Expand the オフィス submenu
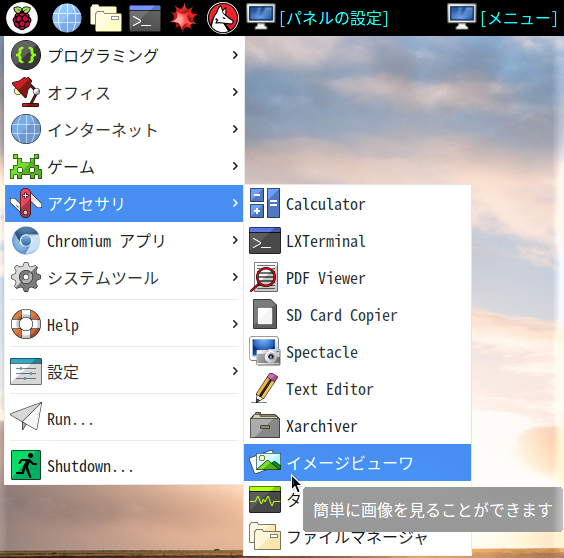 124,92
